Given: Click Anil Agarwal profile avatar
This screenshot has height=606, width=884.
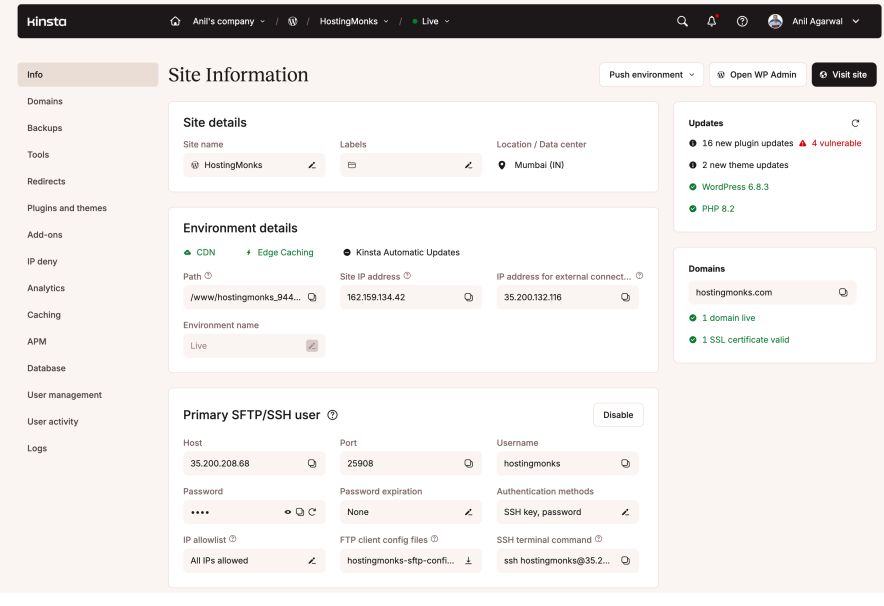Looking at the screenshot, I should pyautogui.click(x=775, y=21).
